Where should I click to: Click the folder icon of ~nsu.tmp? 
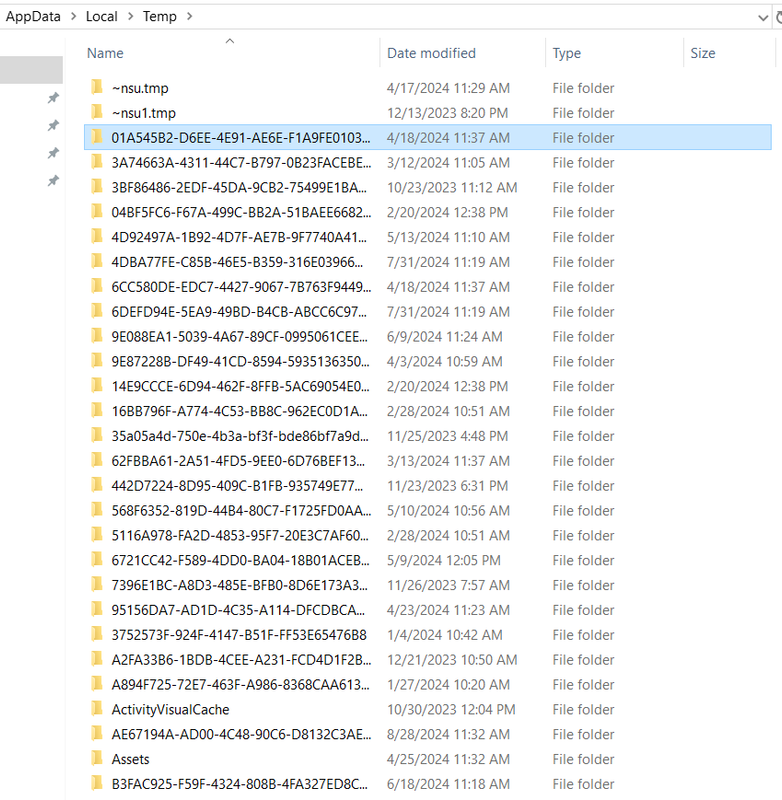[x=97, y=87]
